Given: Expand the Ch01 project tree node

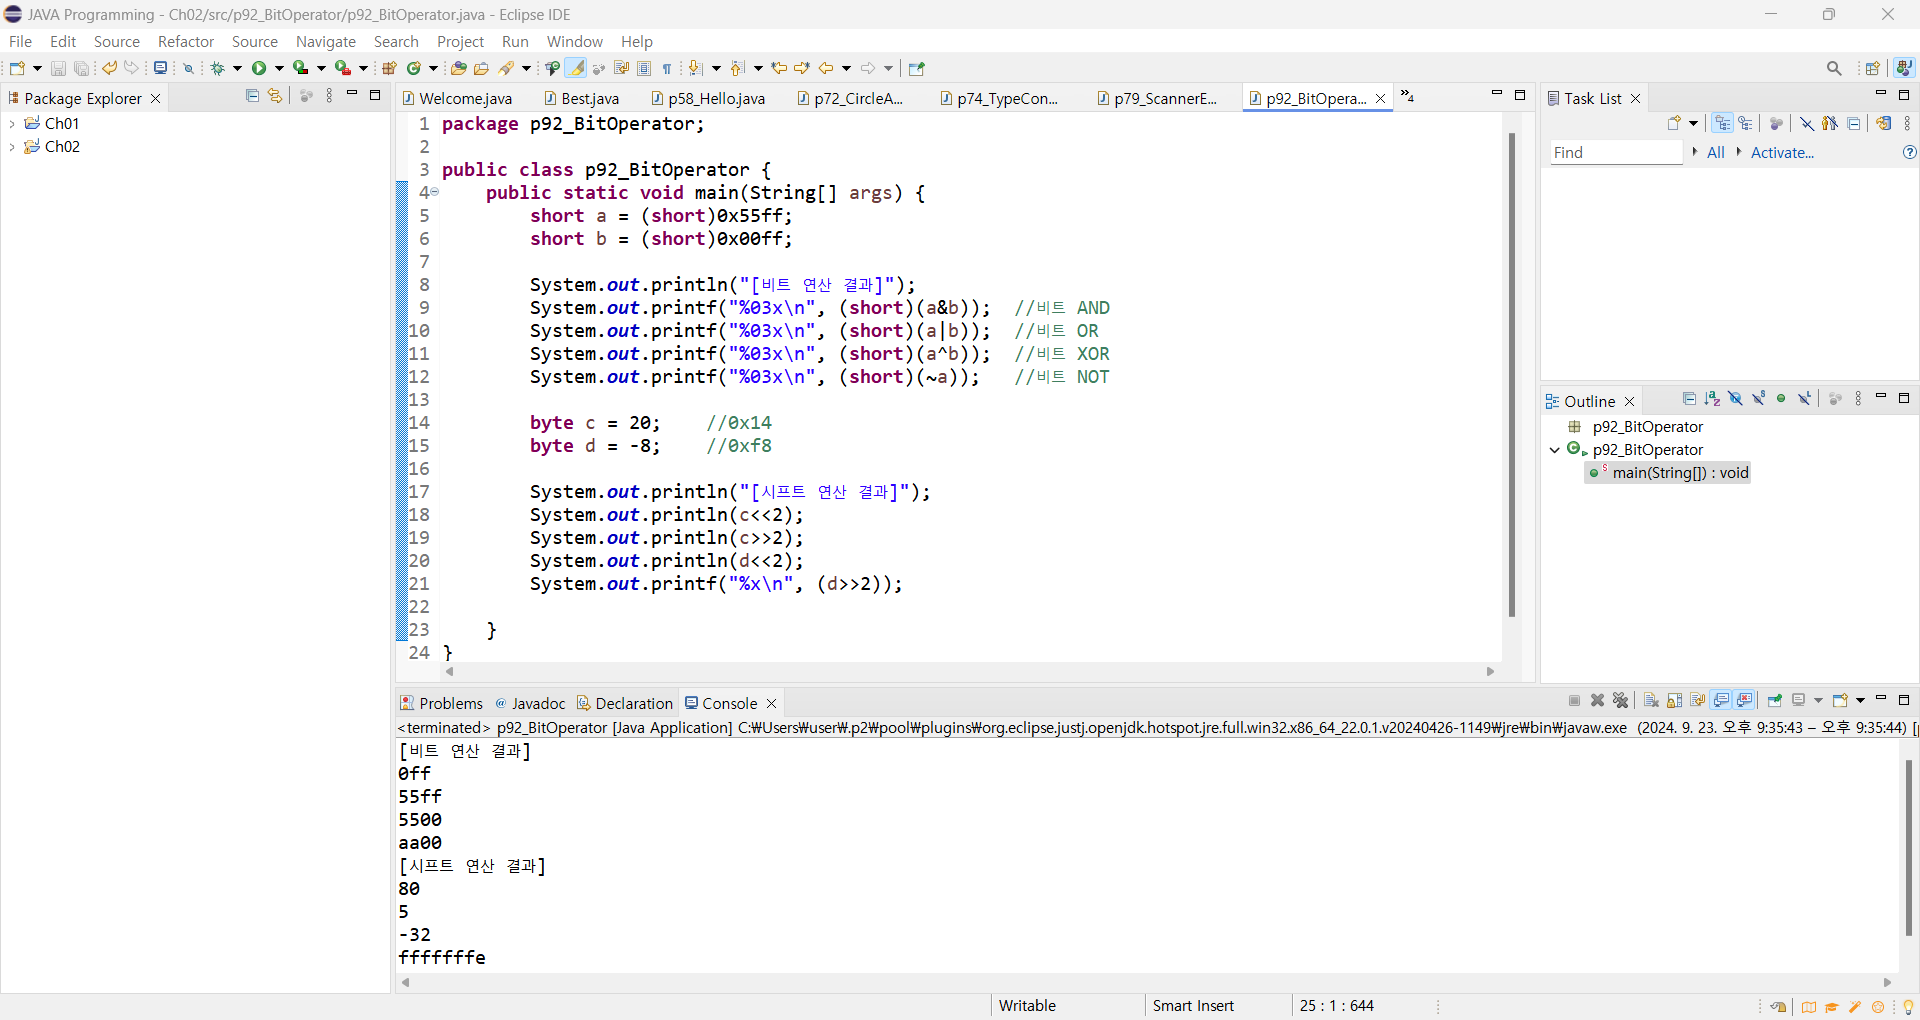Looking at the screenshot, I should [x=12, y=123].
